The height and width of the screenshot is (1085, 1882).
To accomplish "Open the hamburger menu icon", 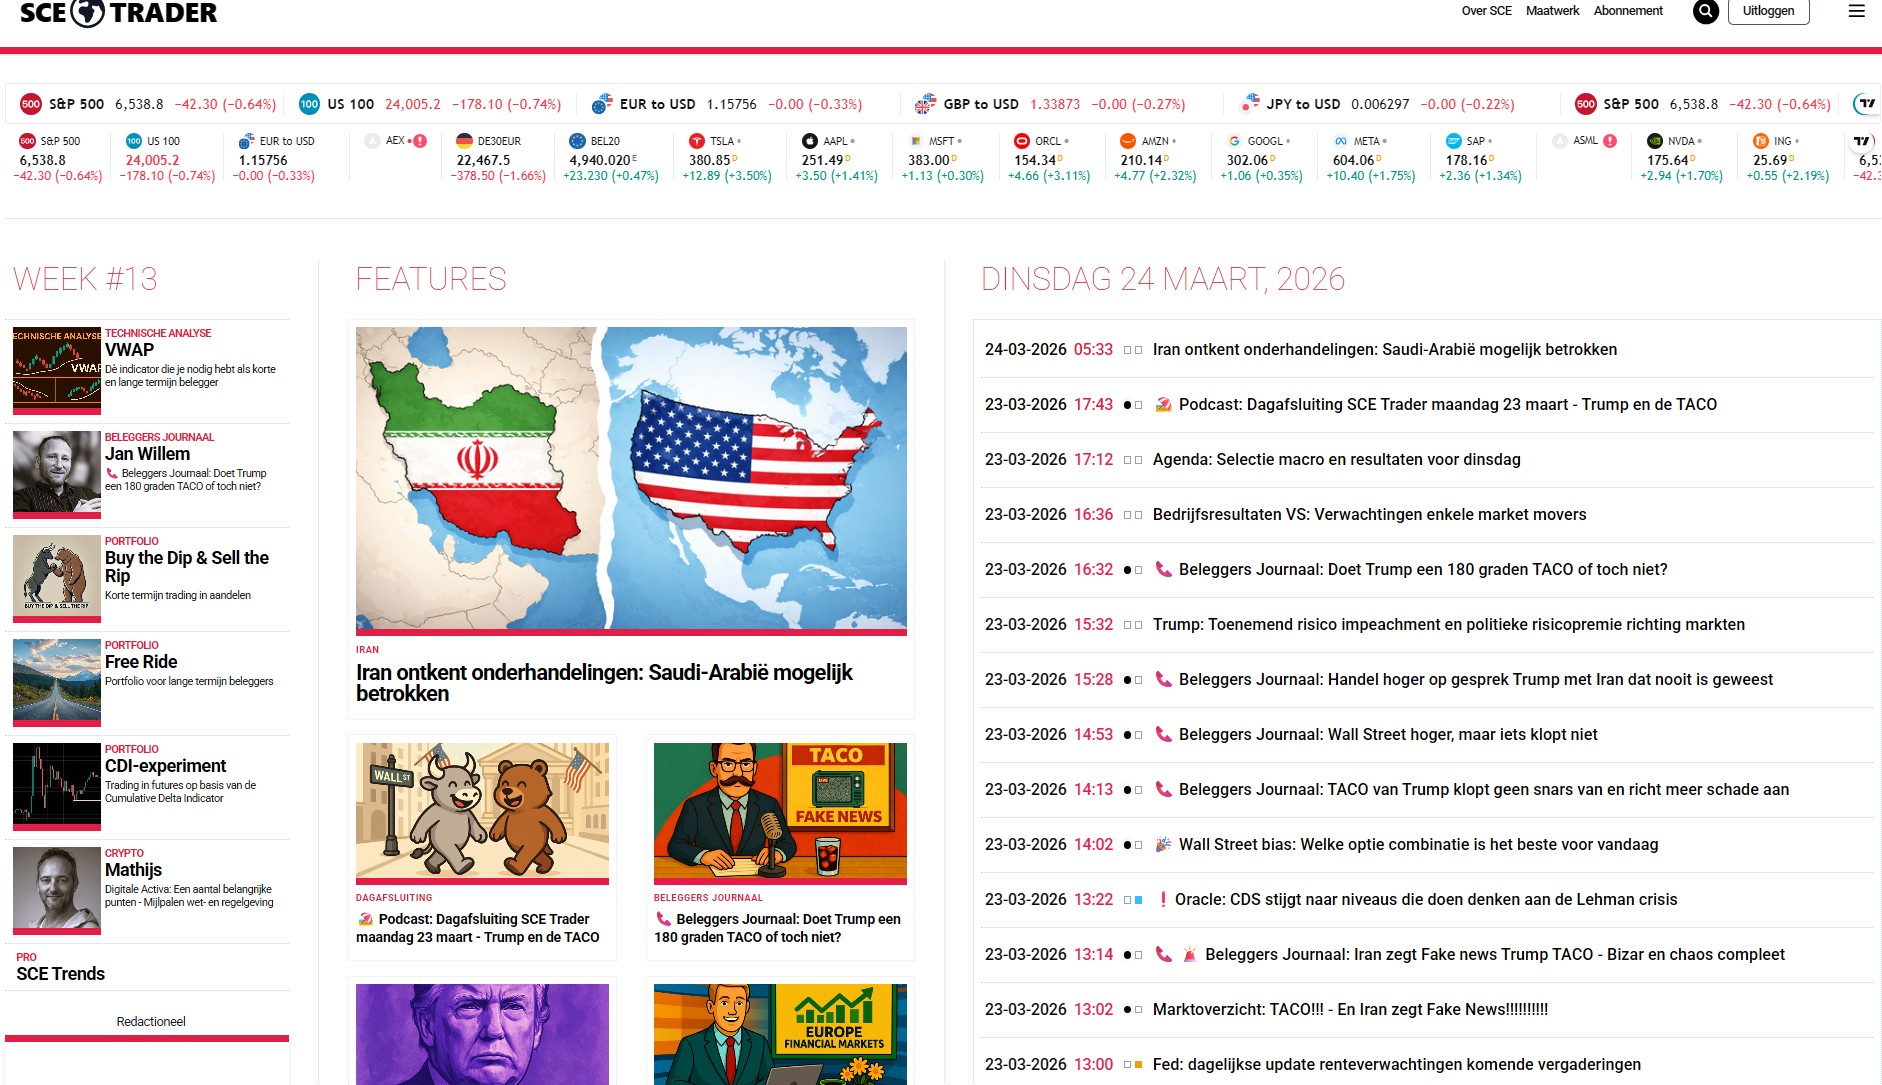I will point(1857,12).
